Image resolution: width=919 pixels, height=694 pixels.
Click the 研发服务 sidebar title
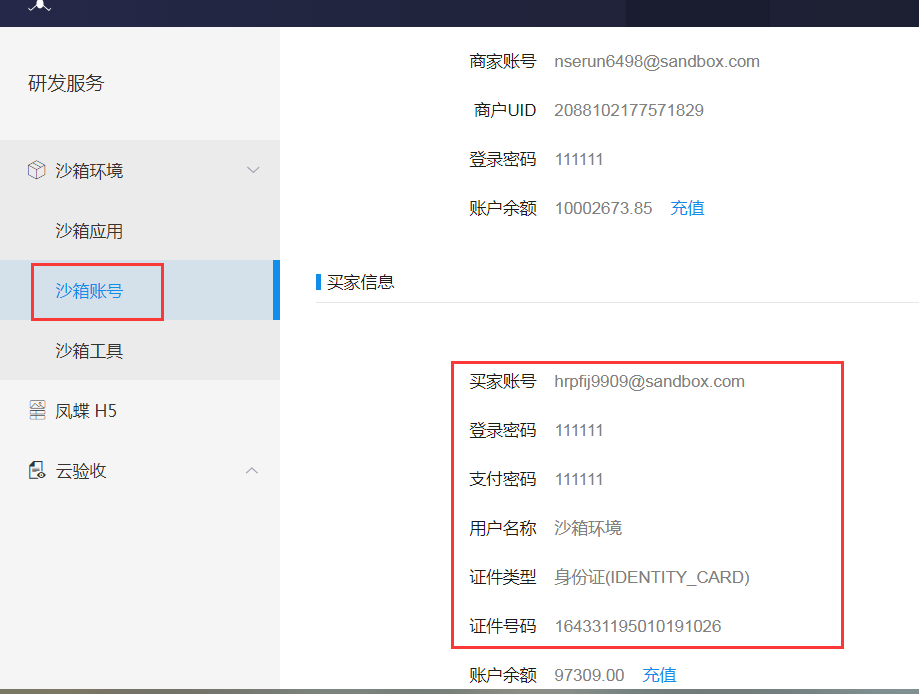(66, 83)
